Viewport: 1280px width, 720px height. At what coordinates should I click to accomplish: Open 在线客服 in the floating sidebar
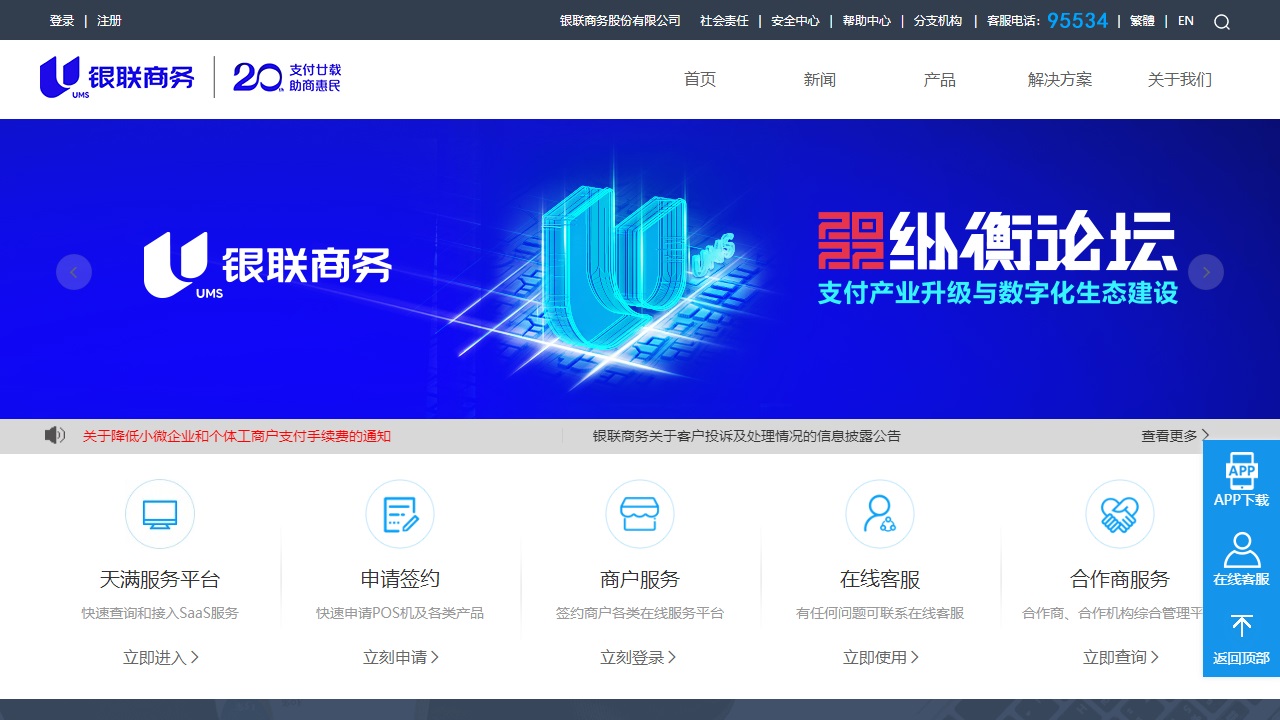1241,558
